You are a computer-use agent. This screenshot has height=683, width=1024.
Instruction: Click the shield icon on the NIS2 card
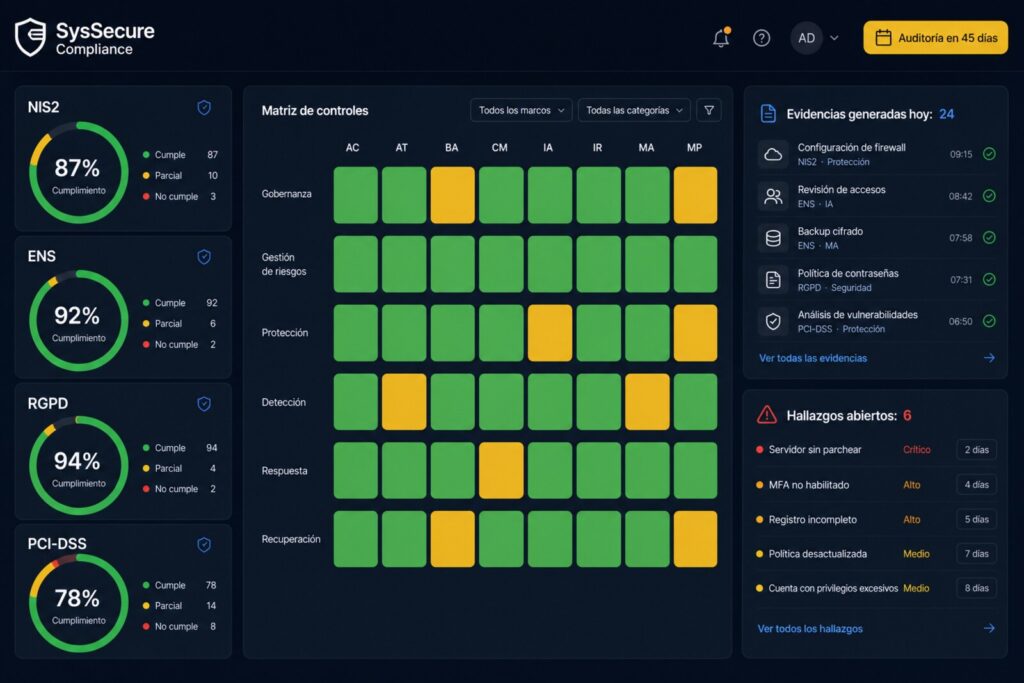(x=204, y=107)
